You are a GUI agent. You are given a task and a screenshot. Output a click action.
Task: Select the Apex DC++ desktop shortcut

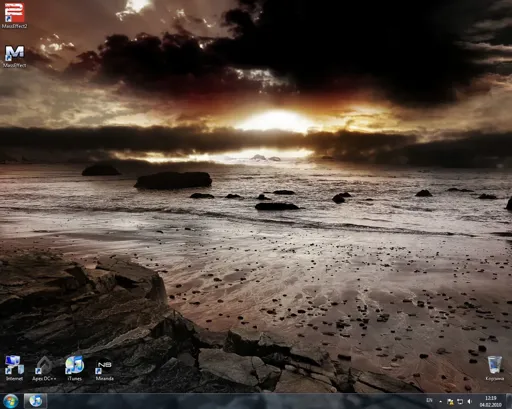44,368
